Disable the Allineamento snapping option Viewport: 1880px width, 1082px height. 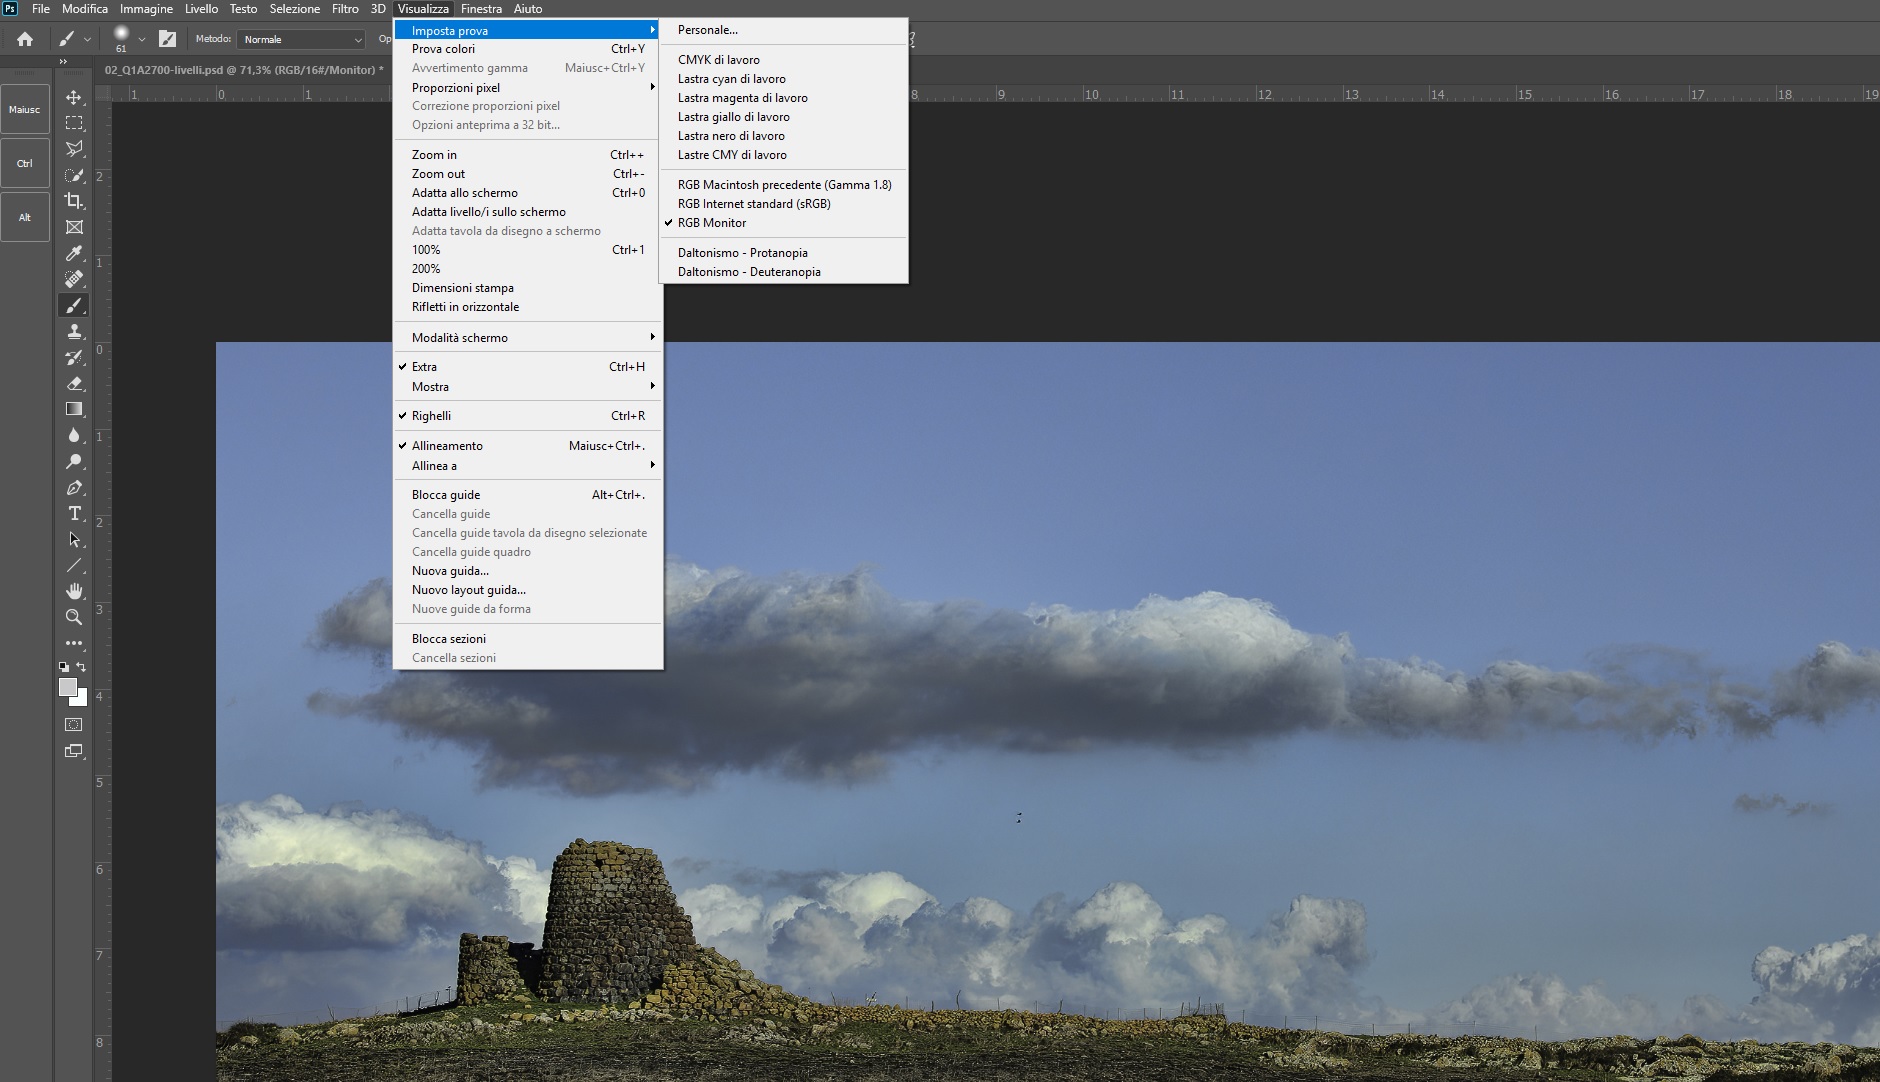pos(447,446)
